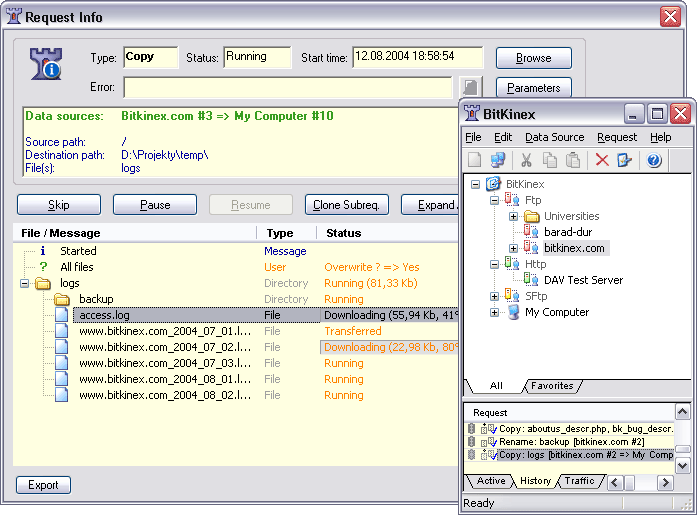Click the logs folder icon in file list
Screen dimensions: 697x515
43,283
